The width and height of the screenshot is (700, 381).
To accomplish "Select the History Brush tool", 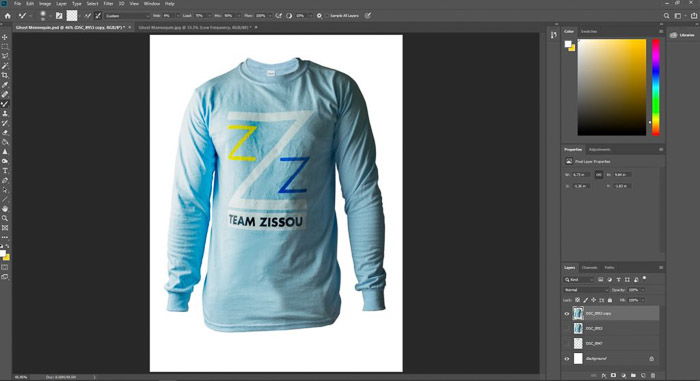I will click(x=5, y=123).
